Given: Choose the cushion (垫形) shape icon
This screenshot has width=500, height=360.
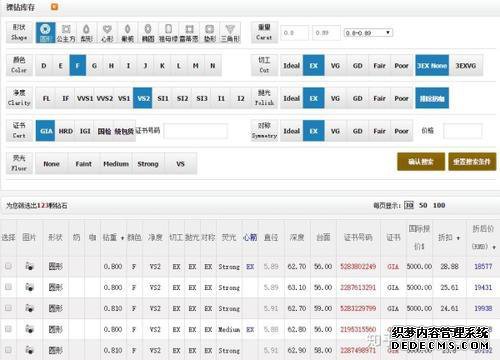Looking at the screenshot, I should [x=210, y=32].
